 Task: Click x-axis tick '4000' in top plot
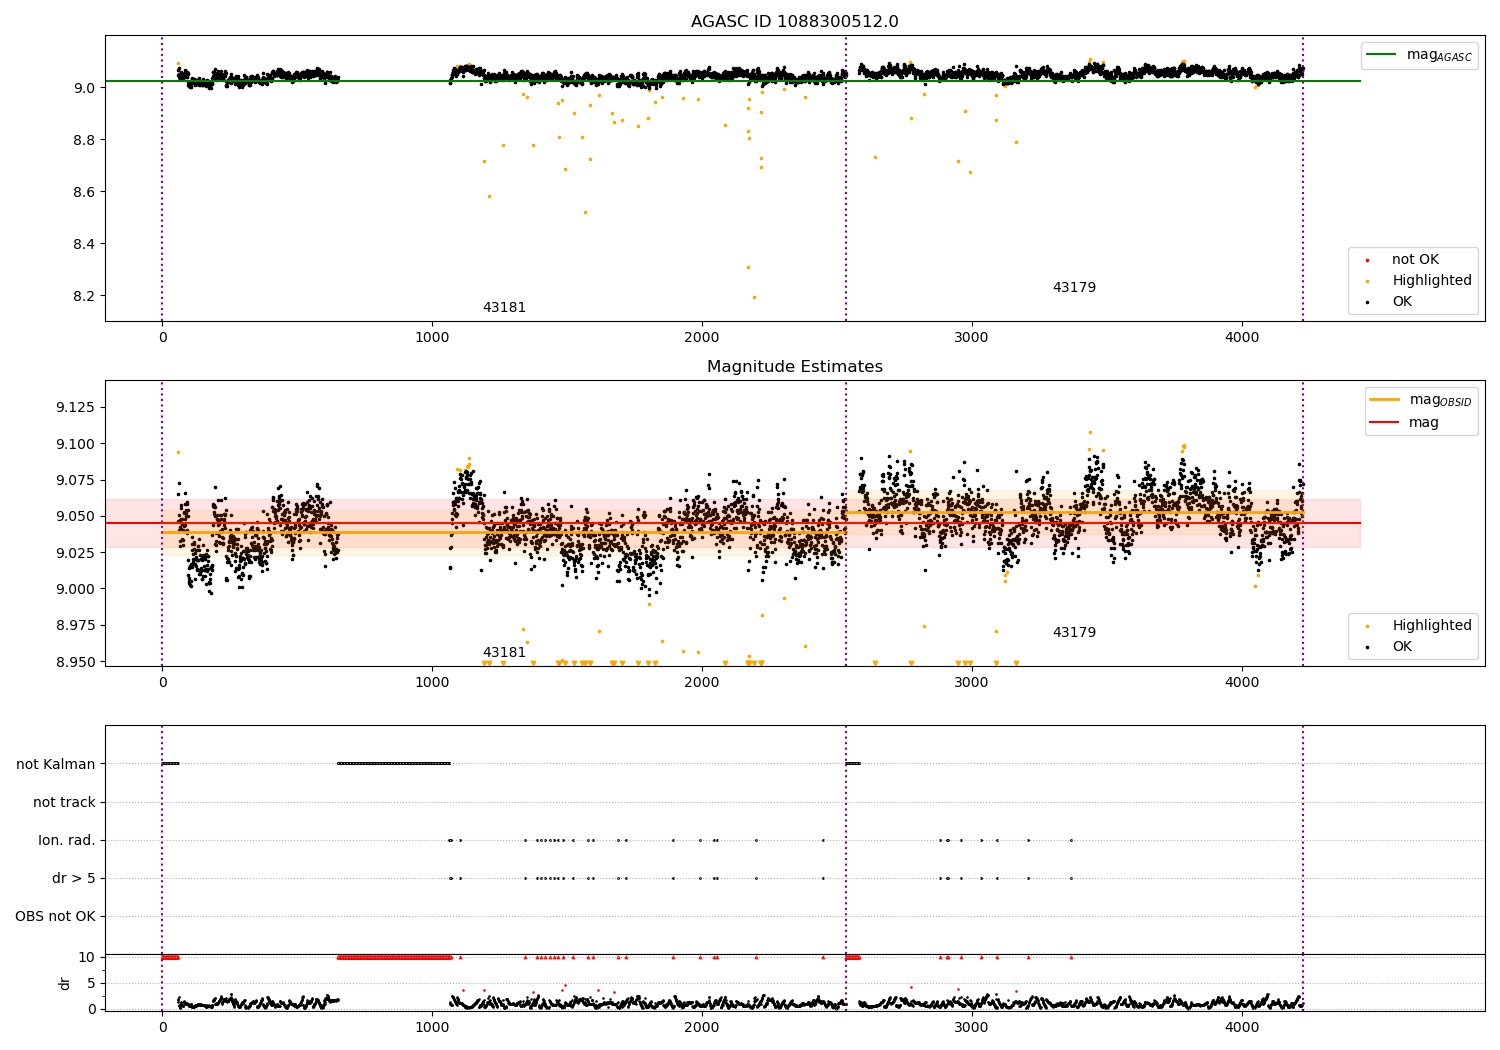1242,338
